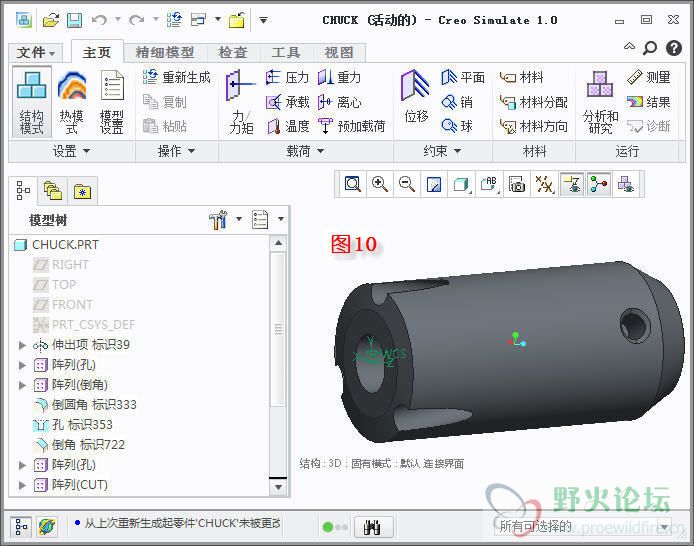Viewport: 694px width, 546px height.
Task: Create a Planar constraint (平面)
Action: [463, 77]
